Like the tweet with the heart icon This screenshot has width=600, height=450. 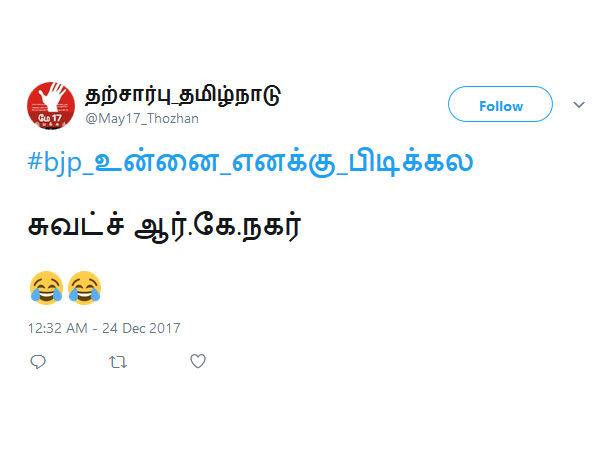[x=198, y=361]
